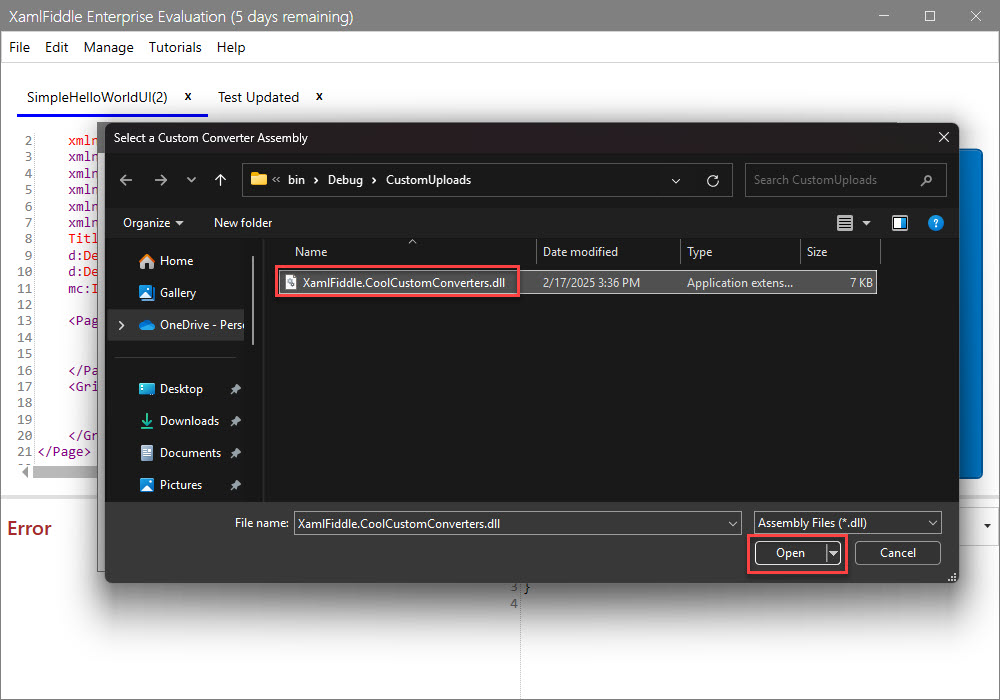Go up one folder level arrow
The height and width of the screenshot is (700, 1000).
point(221,180)
